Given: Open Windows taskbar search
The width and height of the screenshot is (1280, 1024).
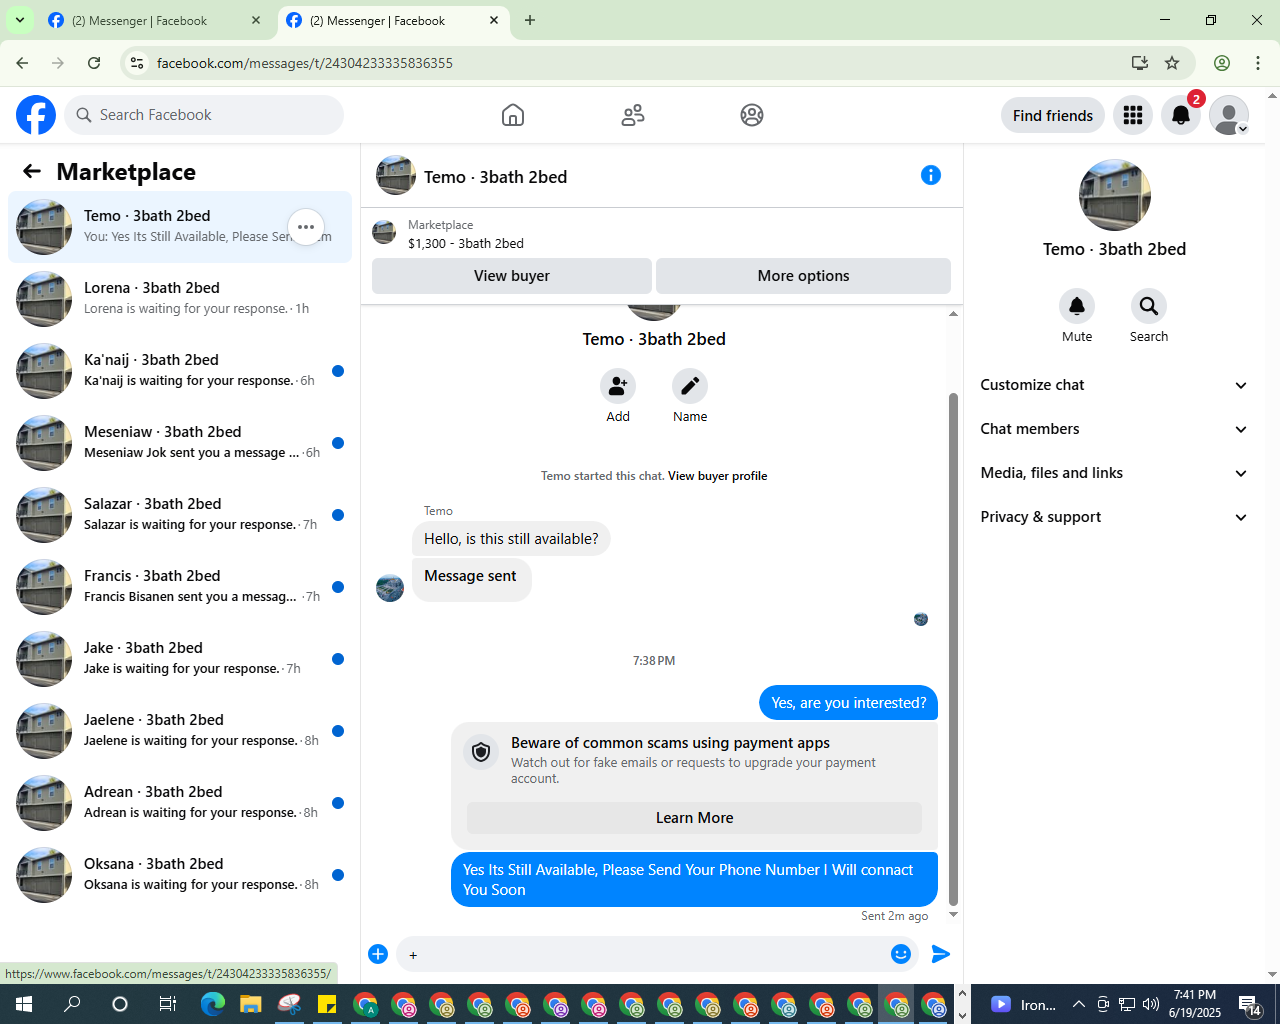Looking at the screenshot, I should pyautogui.click(x=72, y=1004).
